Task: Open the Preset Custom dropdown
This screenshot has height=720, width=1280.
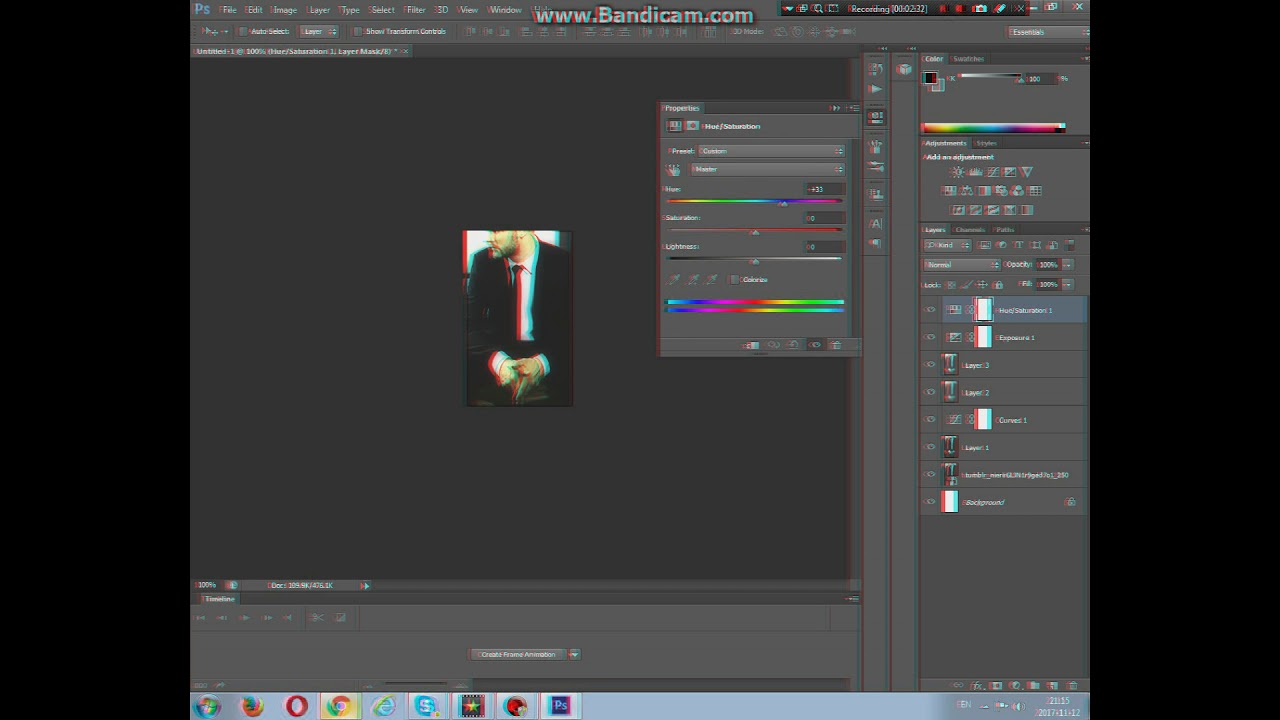Action: tap(771, 151)
